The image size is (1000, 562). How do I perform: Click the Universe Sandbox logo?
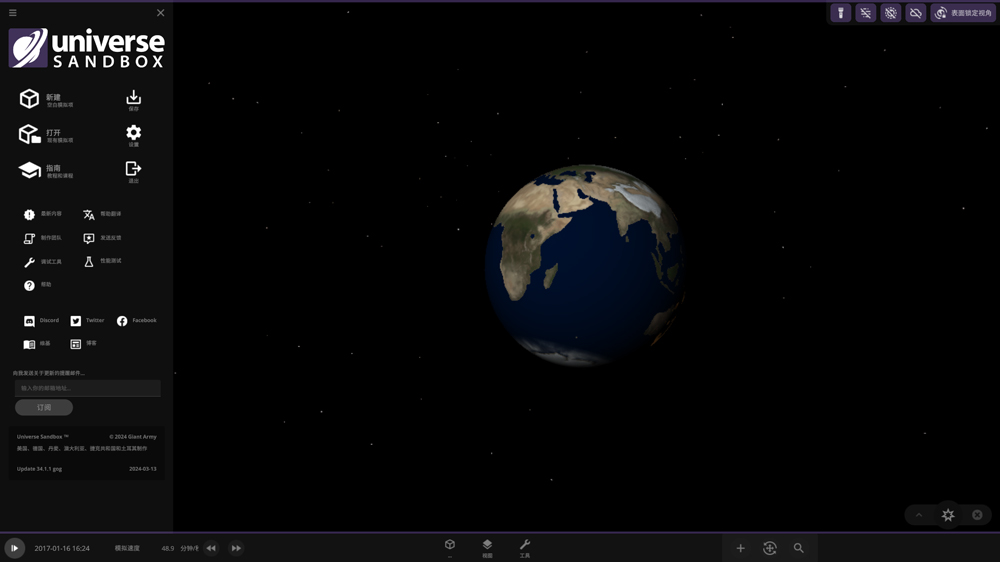pyautogui.click(x=87, y=48)
